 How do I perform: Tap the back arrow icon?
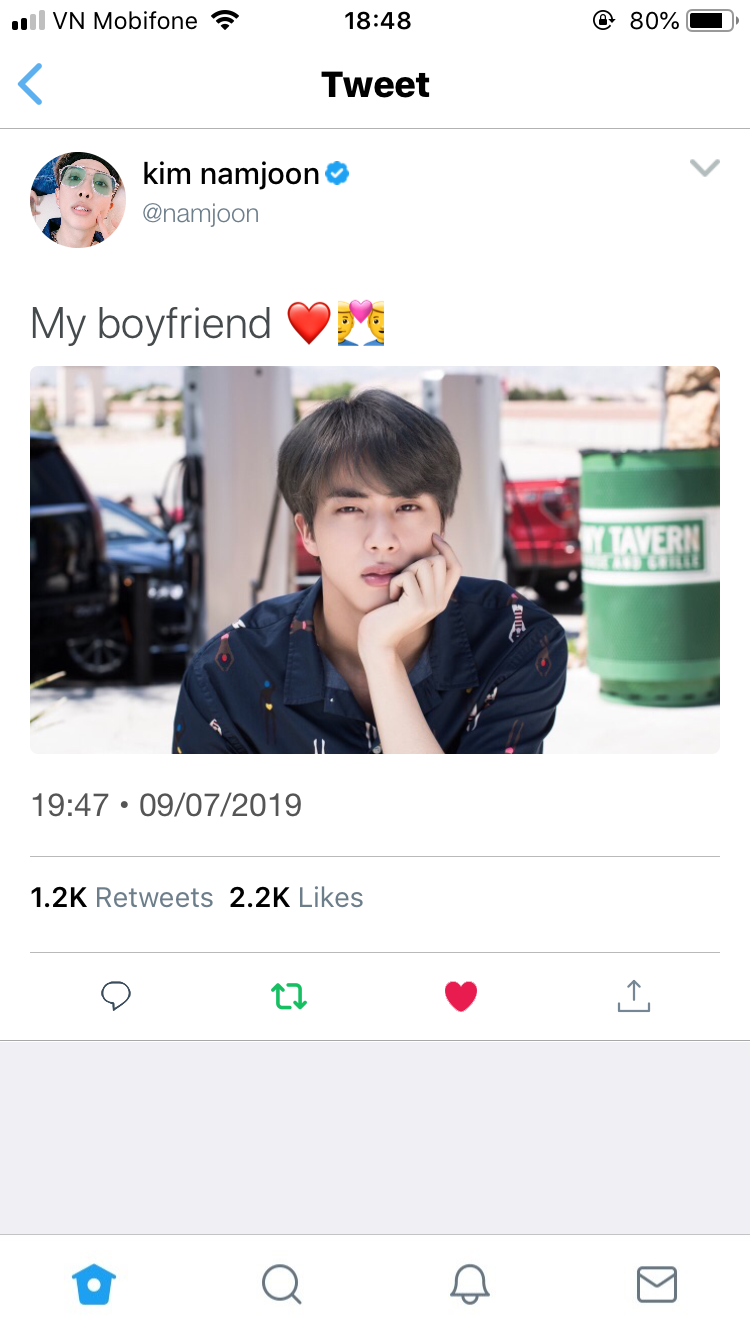(x=31, y=84)
